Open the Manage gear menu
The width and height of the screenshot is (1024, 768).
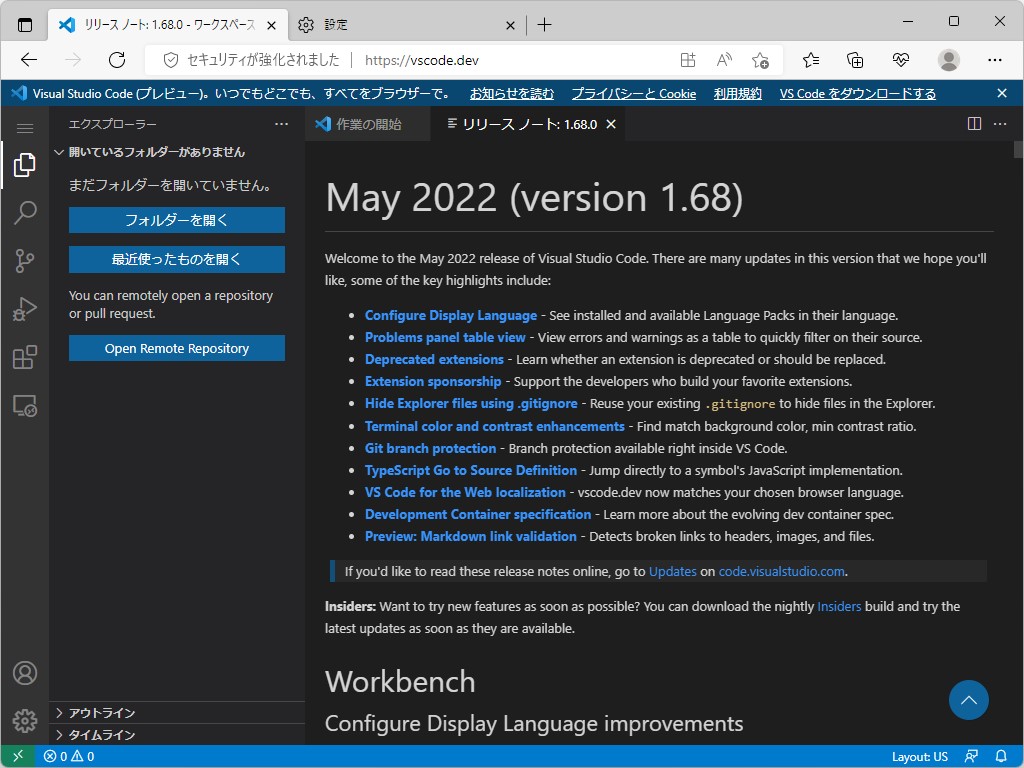pos(25,720)
